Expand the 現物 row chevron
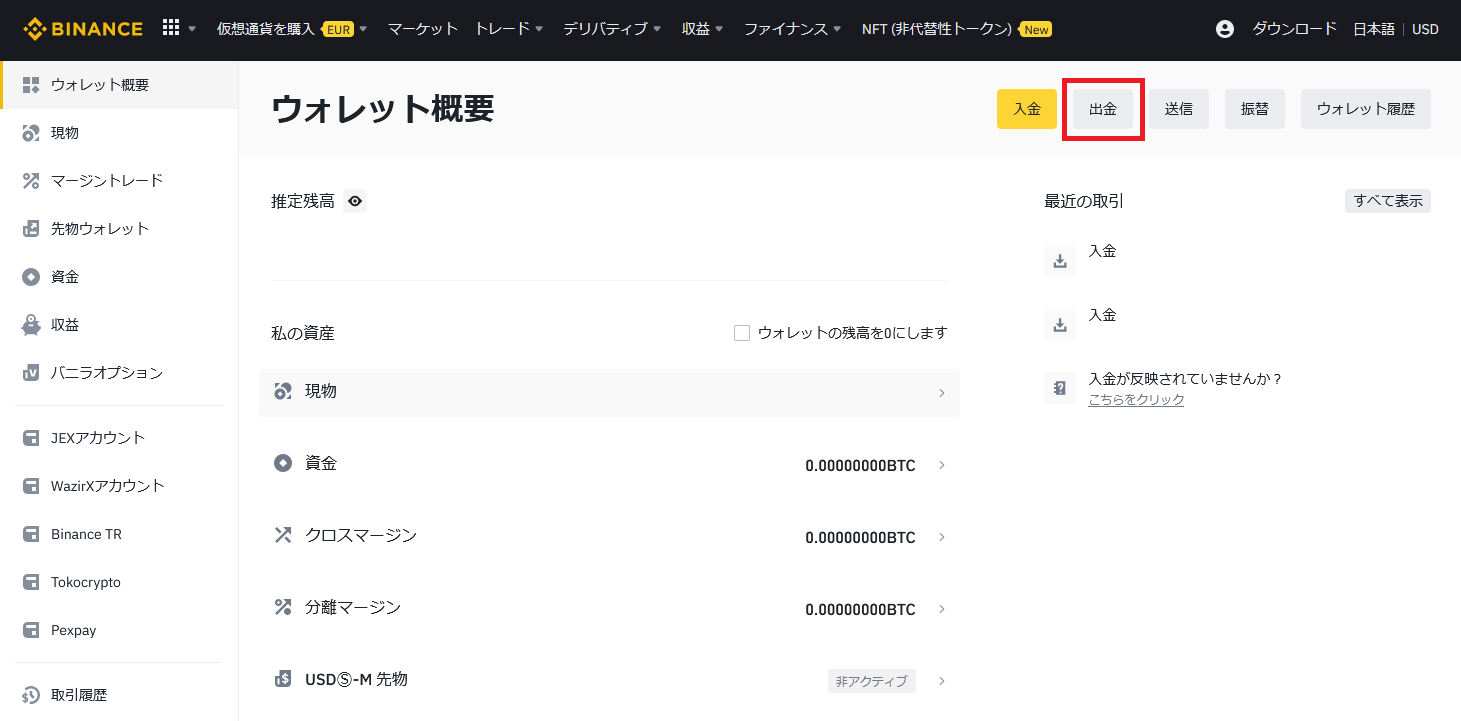 942,393
